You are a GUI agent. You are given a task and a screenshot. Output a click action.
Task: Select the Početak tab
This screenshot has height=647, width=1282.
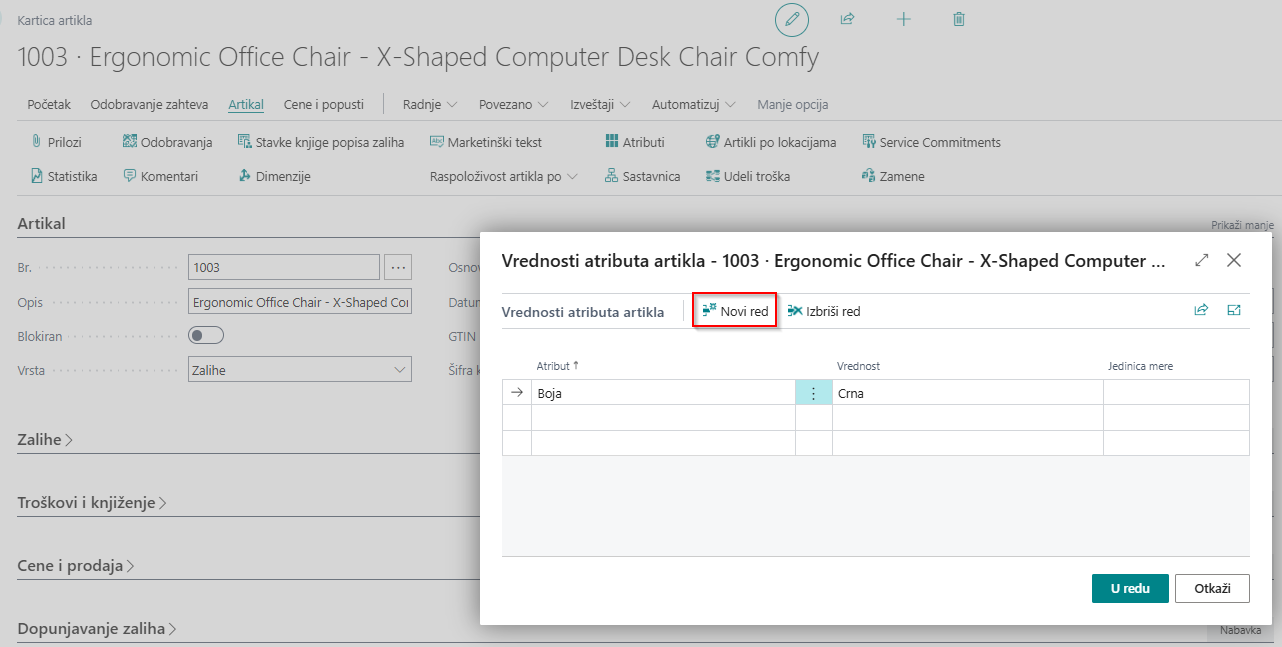click(49, 104)
